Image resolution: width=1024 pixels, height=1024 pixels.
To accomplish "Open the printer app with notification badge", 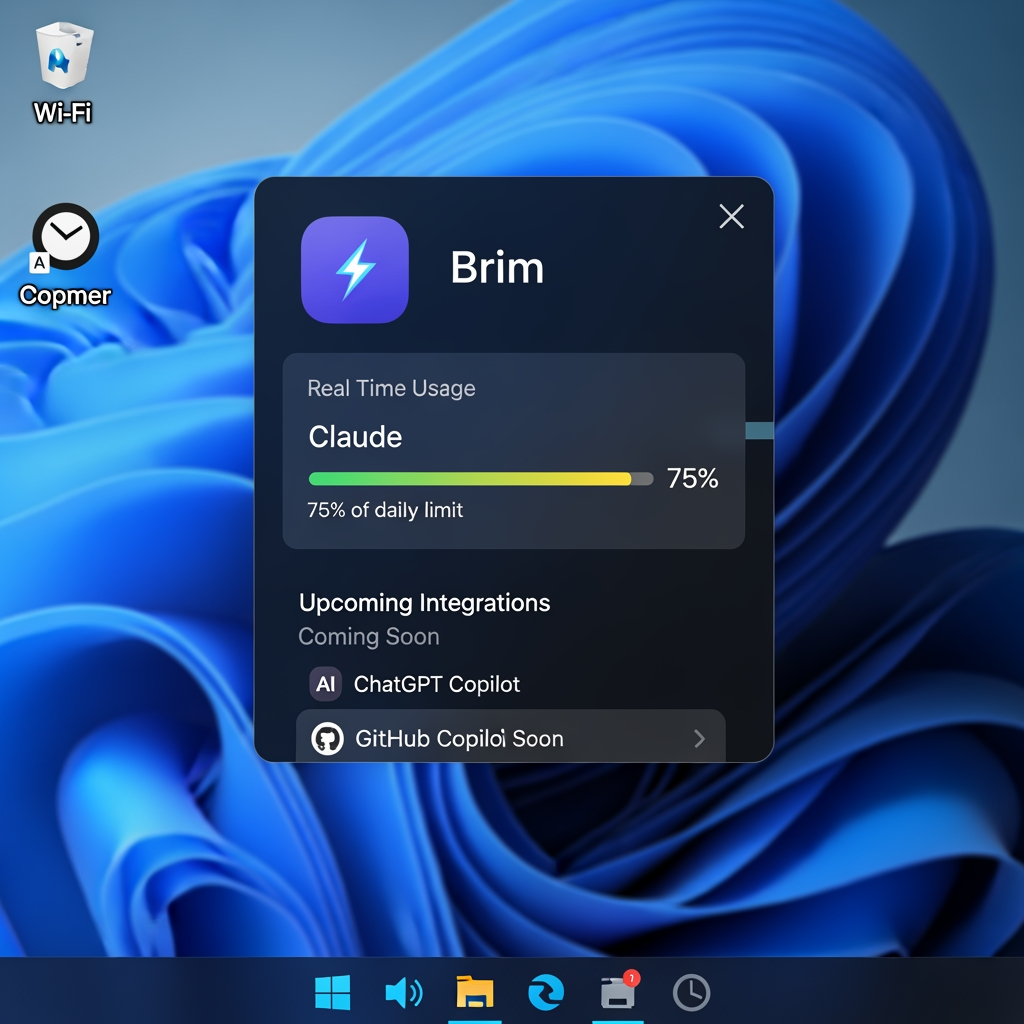I will tap(619, 991).
